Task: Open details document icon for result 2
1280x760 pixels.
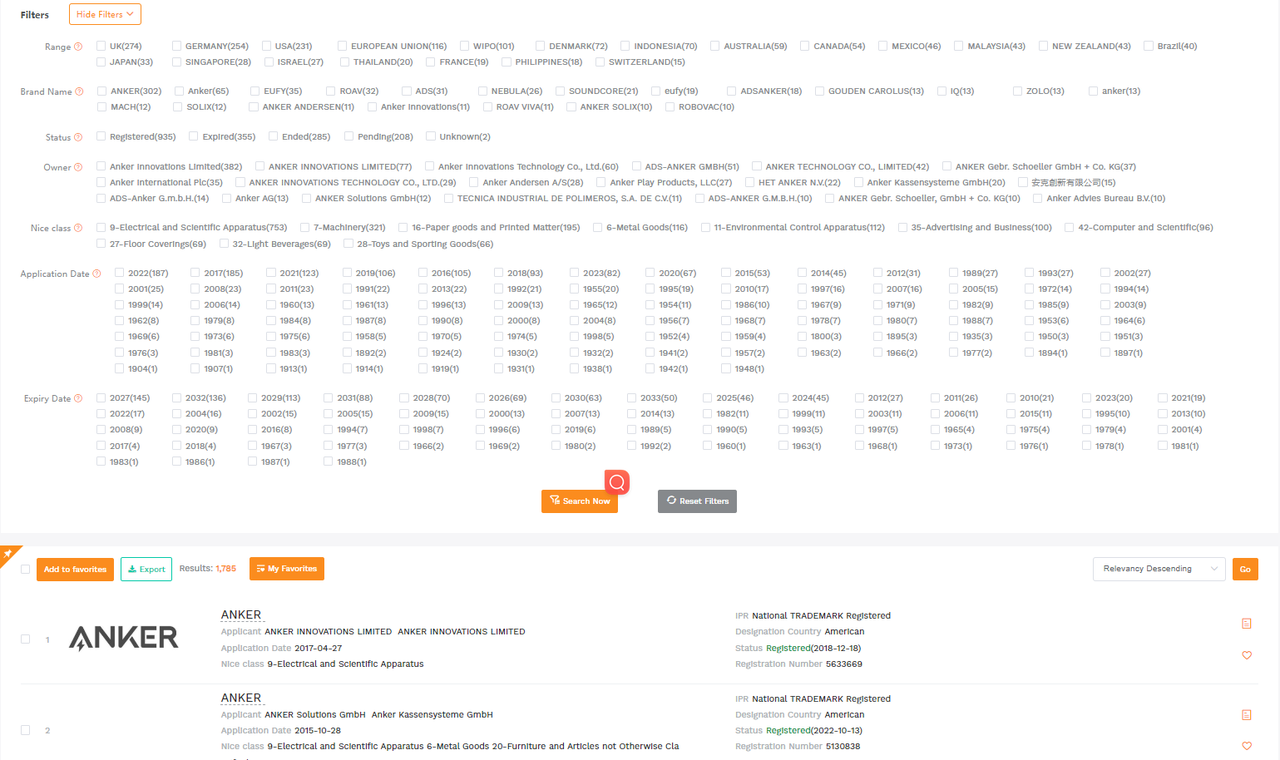Action: pyautogui.click(x=1246, y=715)
